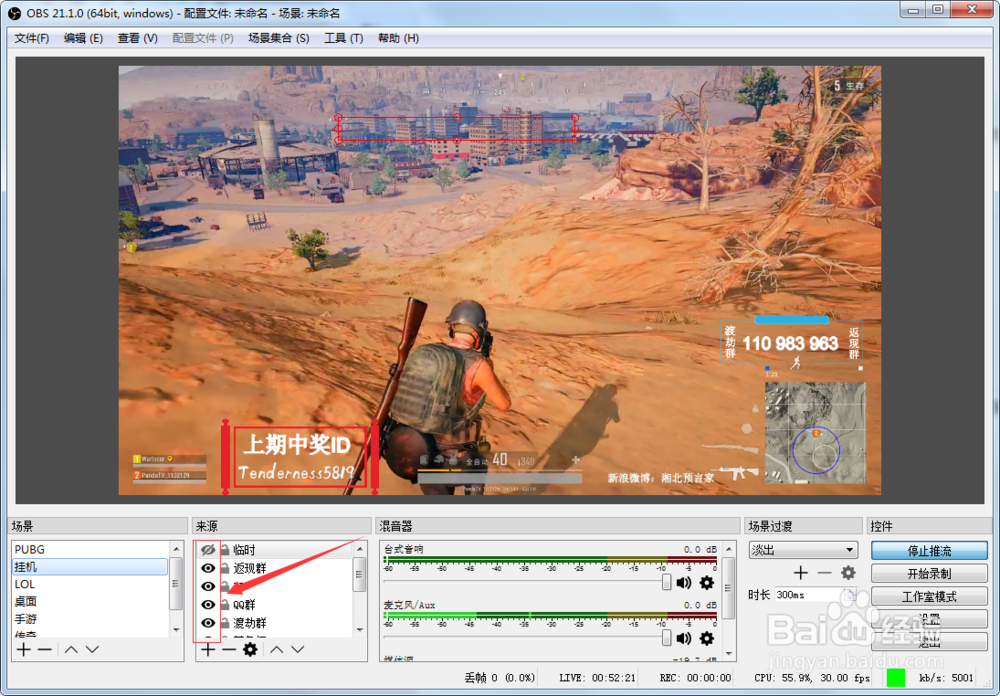The image size is (1000, 696).
Task: Select the LOL scene
Action: (90, 584)
